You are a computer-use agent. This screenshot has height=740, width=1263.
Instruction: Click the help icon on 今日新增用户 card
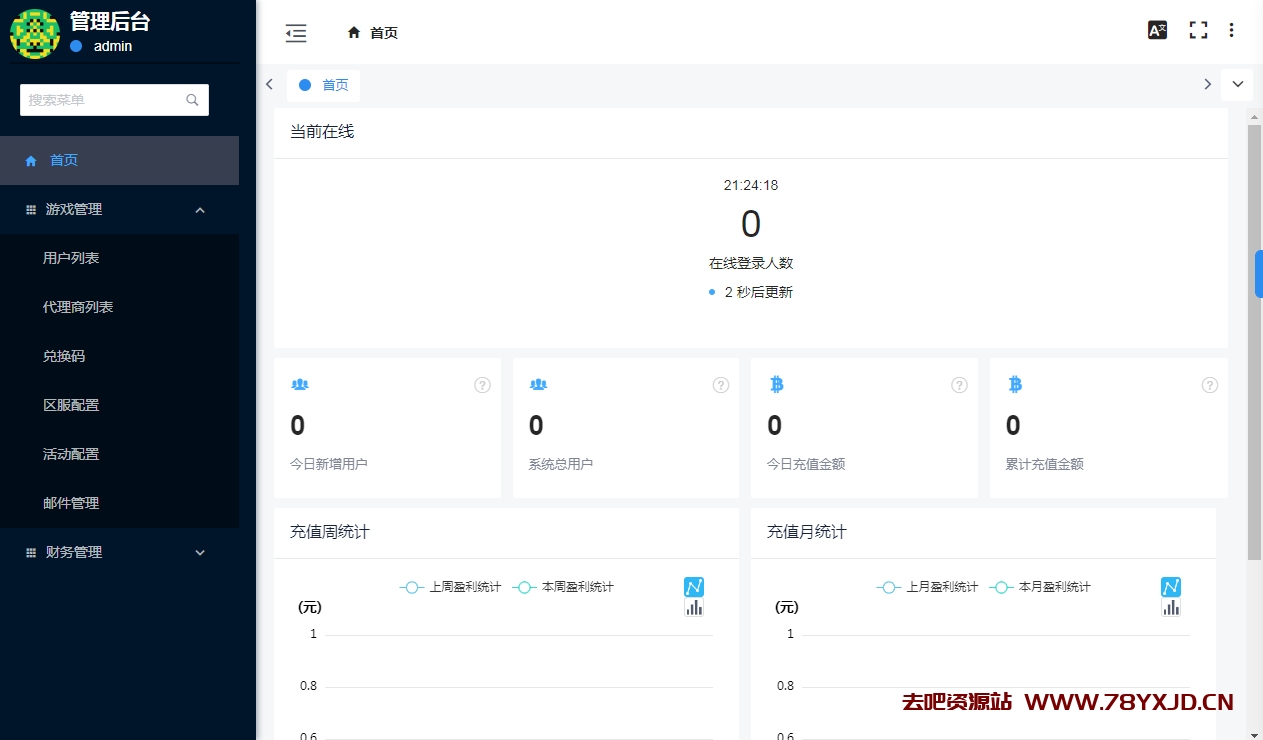482,385
